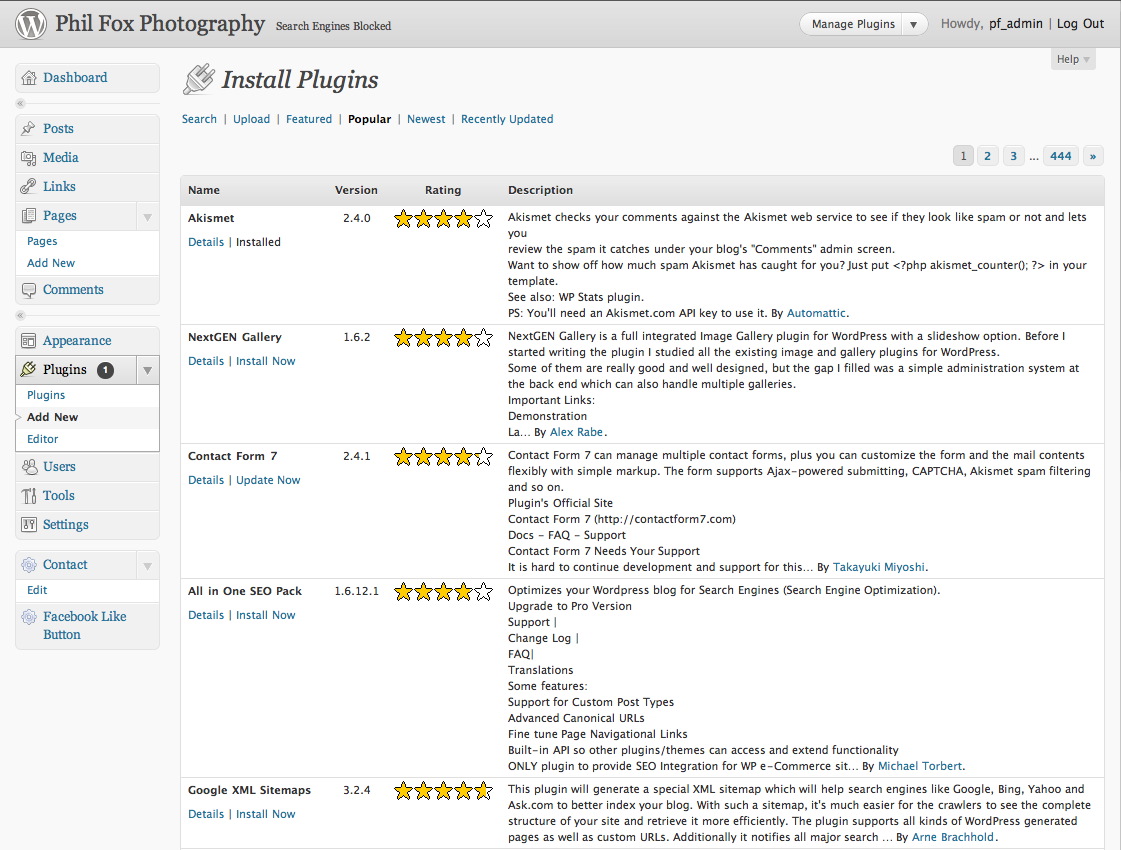Go to page 2 of results
The image size is (1121, 850).
pyautogui.click(x=987, y=156)
